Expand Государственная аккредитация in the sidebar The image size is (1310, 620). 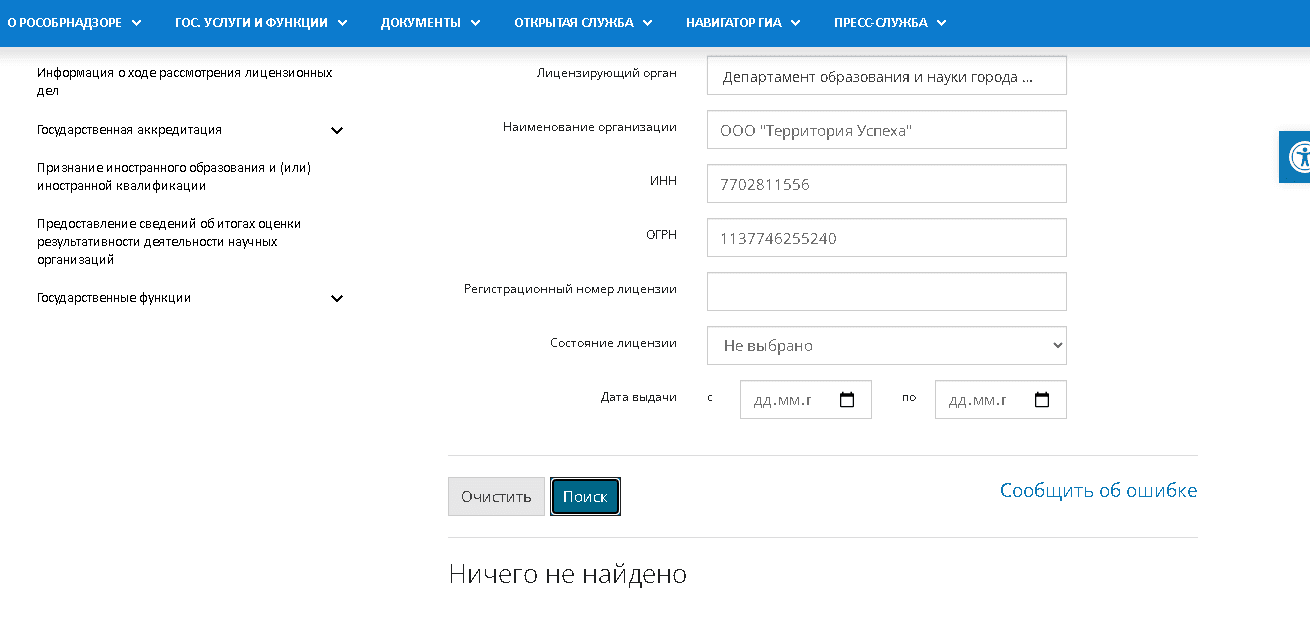coord(337,130)
